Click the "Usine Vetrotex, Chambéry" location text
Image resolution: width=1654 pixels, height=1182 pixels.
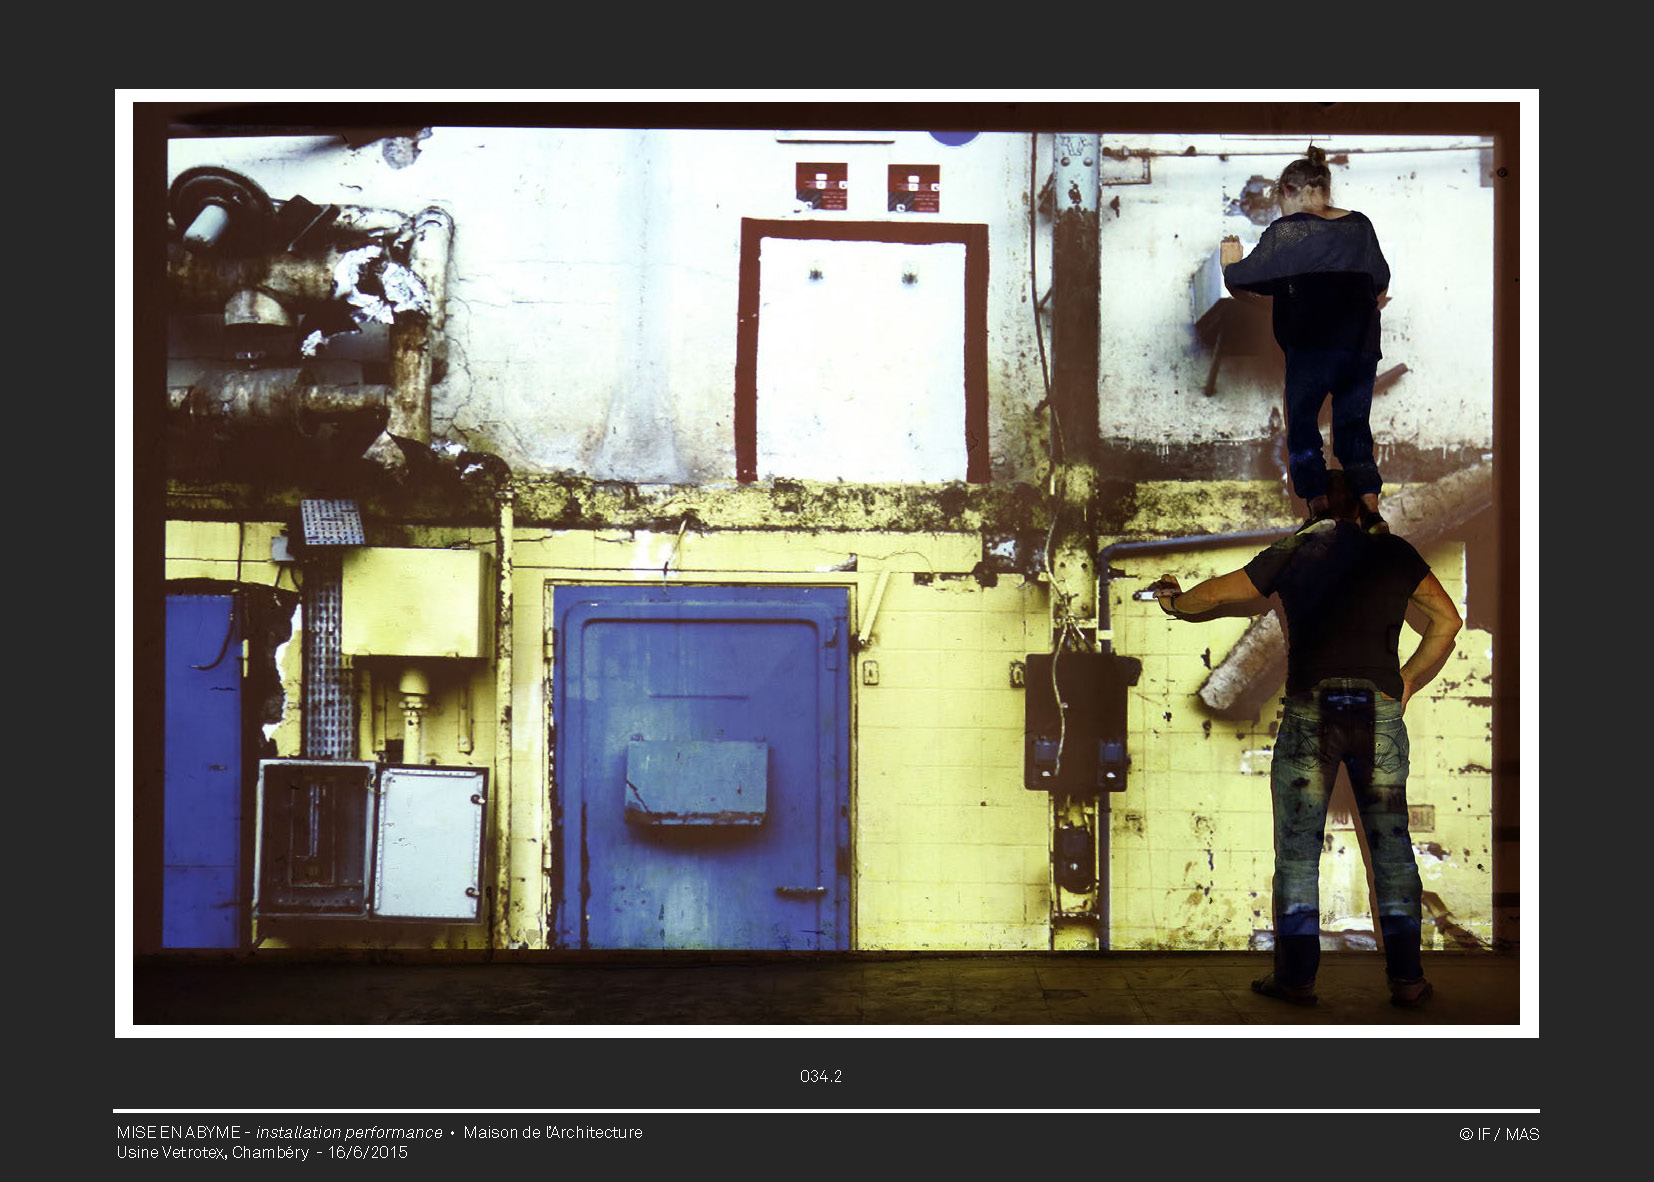click(212, 1152)
